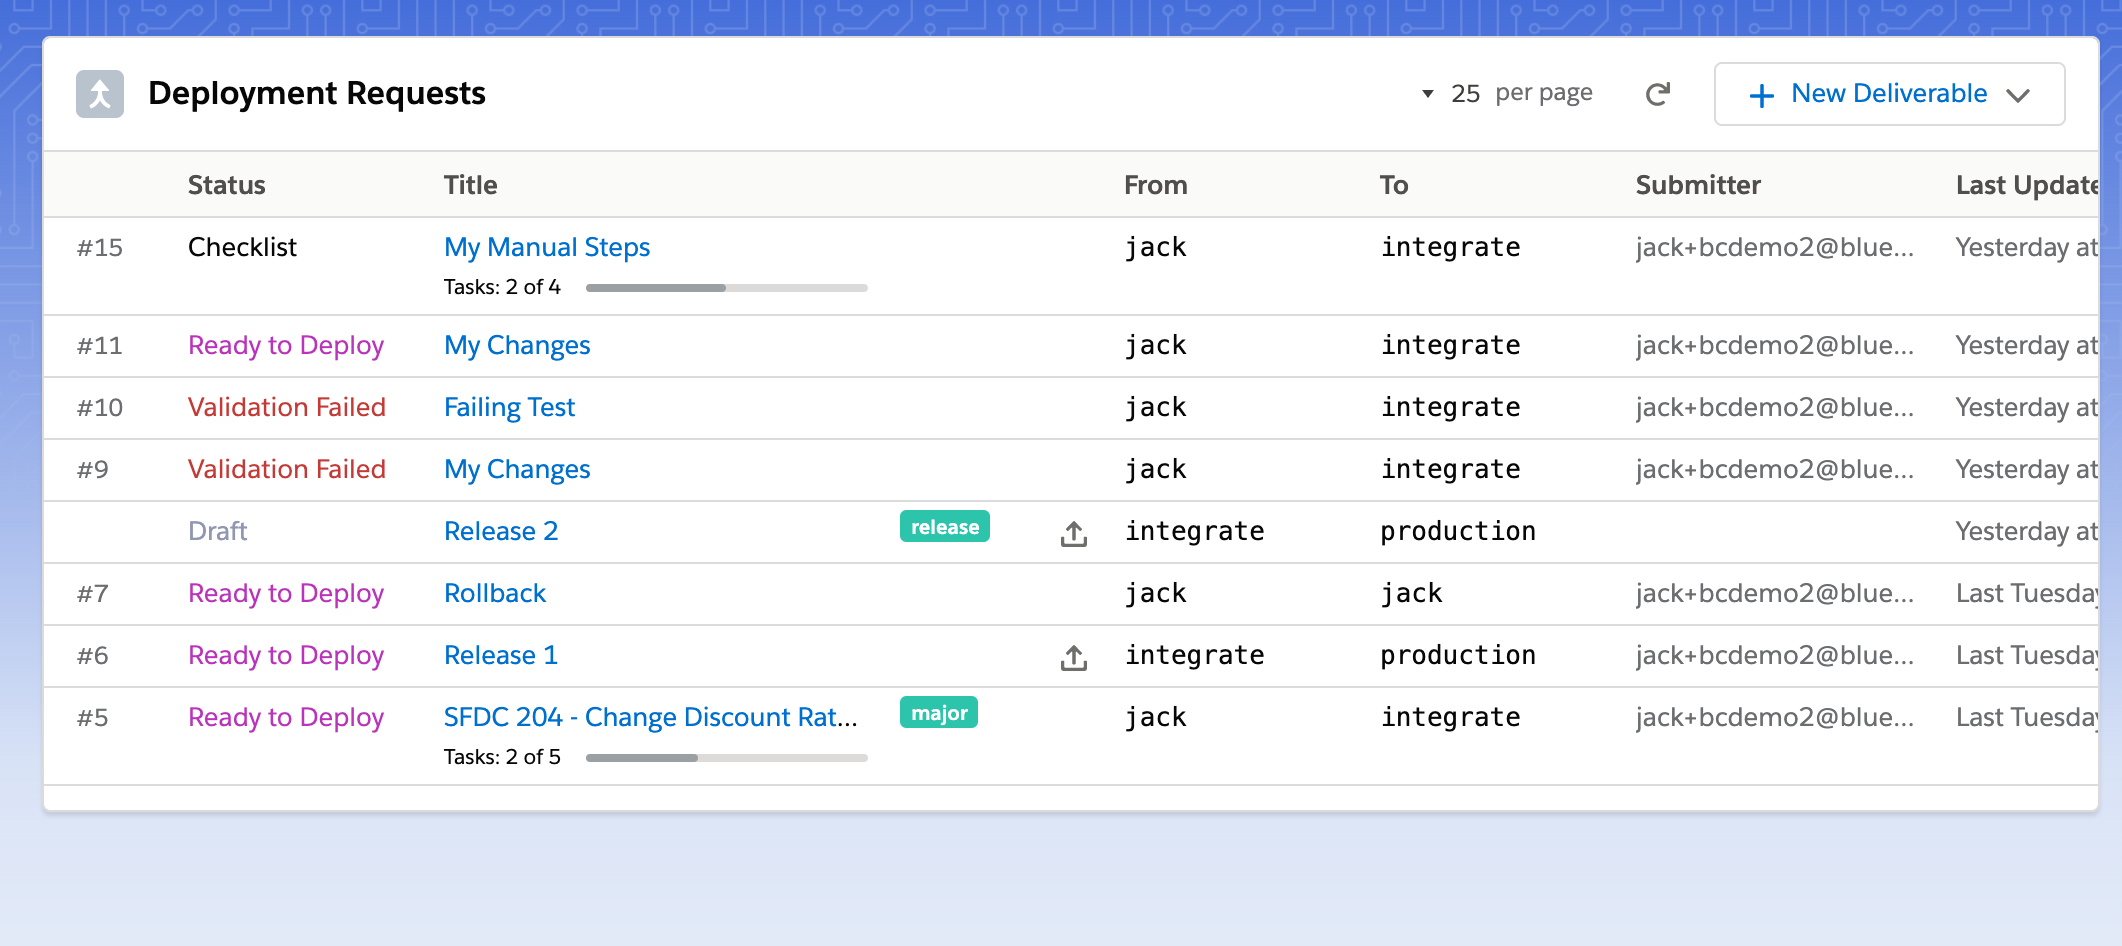Click the Last Updated column header
2122x946 pixels.
(2027, 185)
